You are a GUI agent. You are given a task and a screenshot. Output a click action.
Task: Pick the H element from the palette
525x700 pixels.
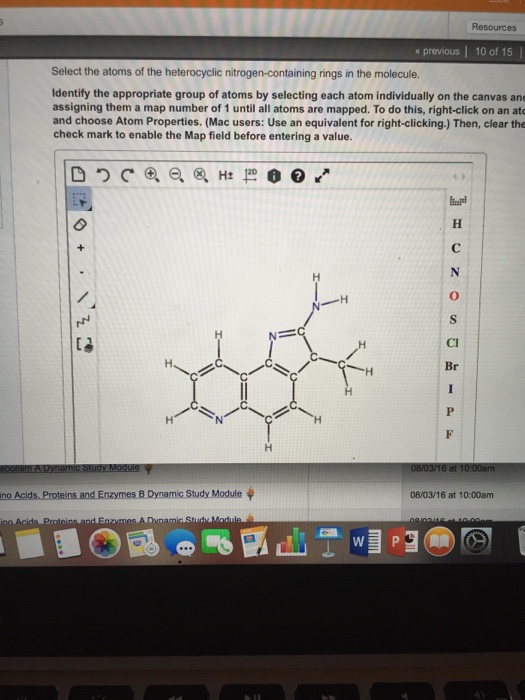[x=457, y=224]
